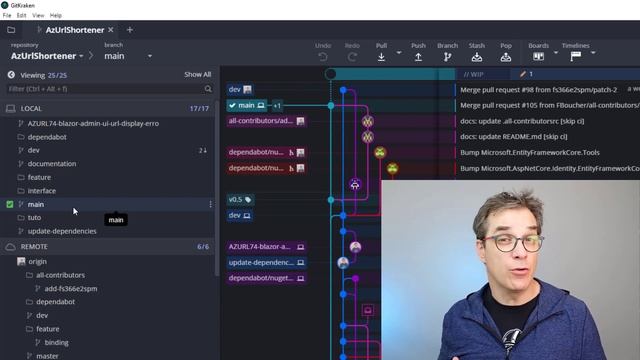
Task: Select commit 'Bump Microsoft.EntityFrameworkCore.Tools'
Action: 530,153
